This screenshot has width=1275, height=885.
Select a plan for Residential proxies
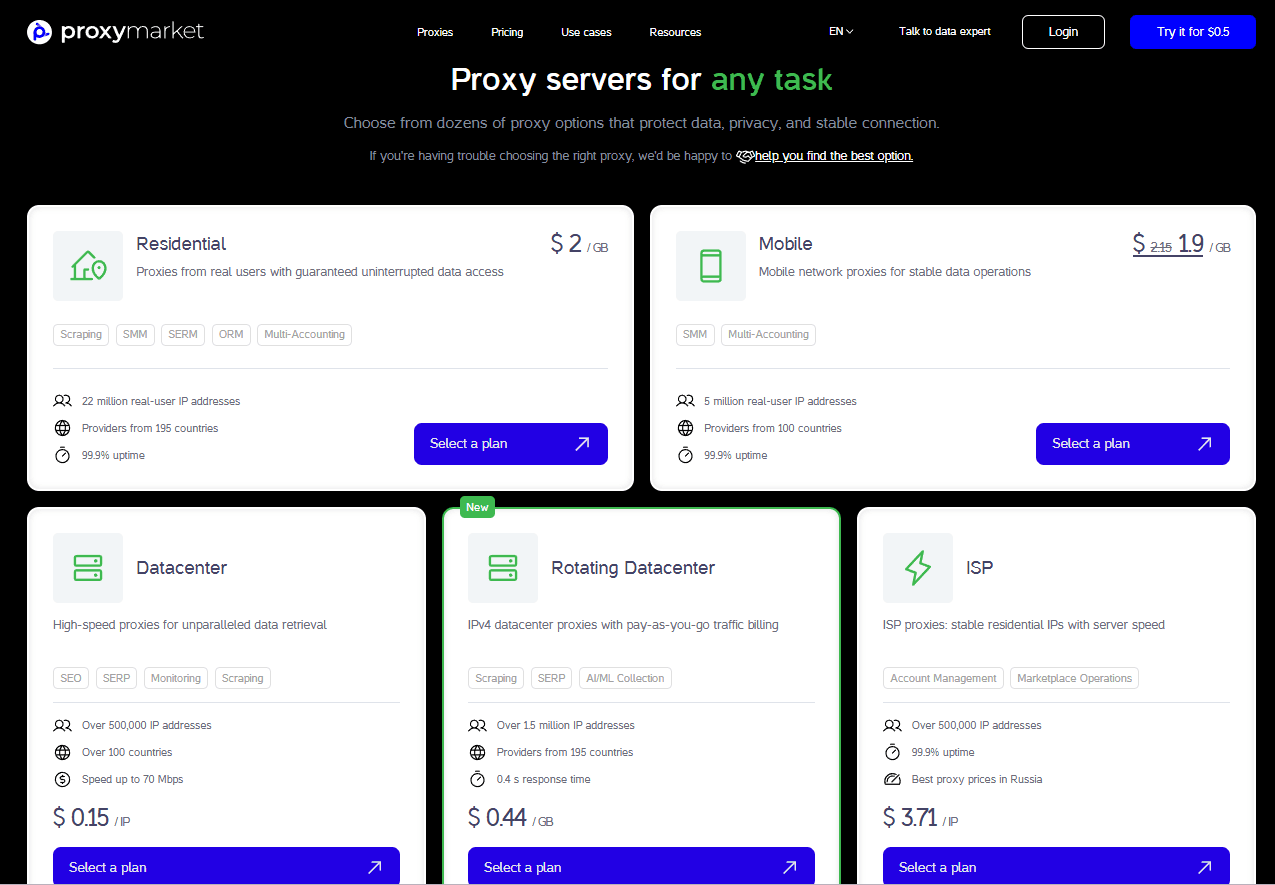click(x=511, y=444)
